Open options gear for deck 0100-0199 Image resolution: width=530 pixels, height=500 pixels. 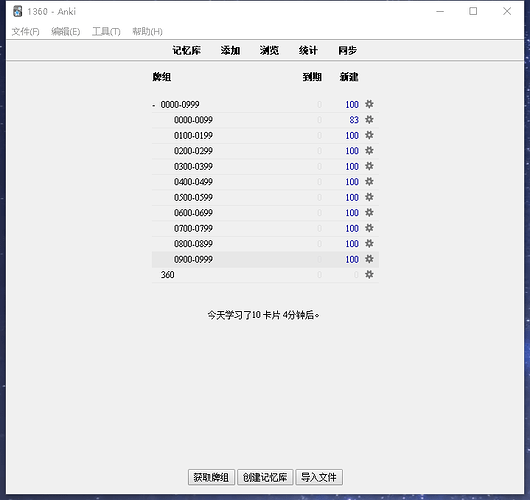369,135
